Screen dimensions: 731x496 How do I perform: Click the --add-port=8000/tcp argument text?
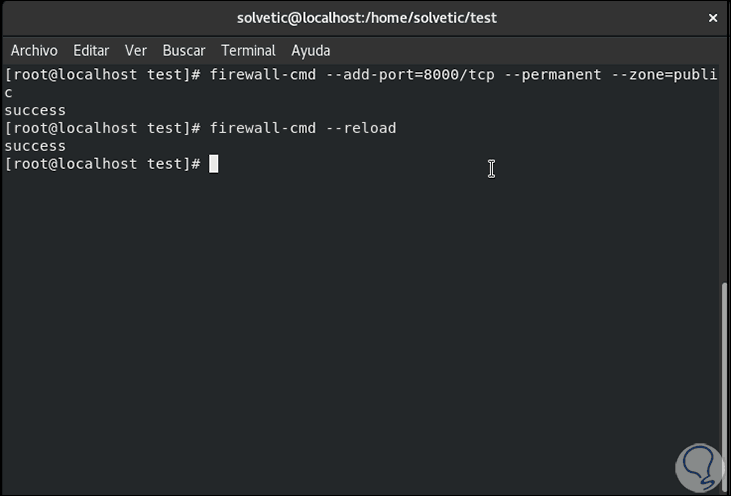pos(407,75)
